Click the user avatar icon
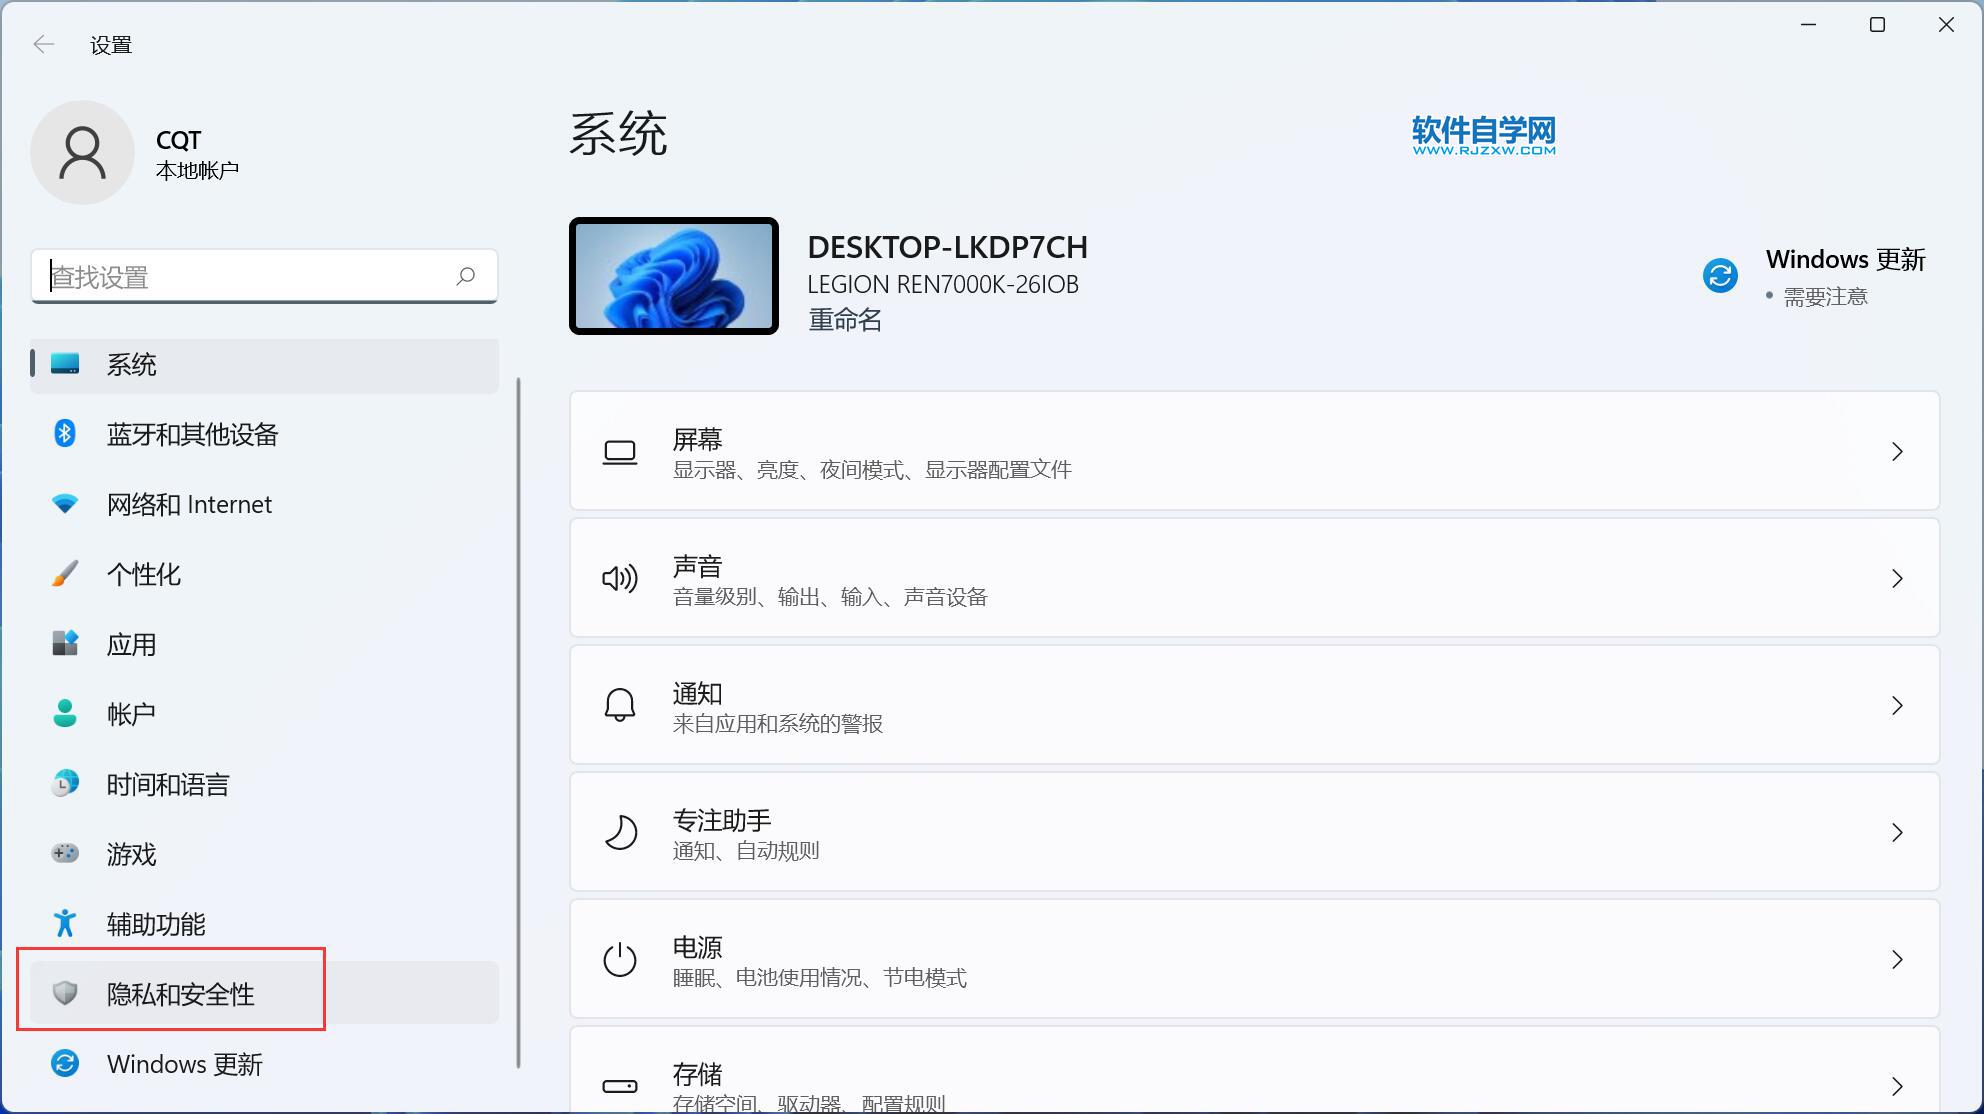 click(82, 153)
